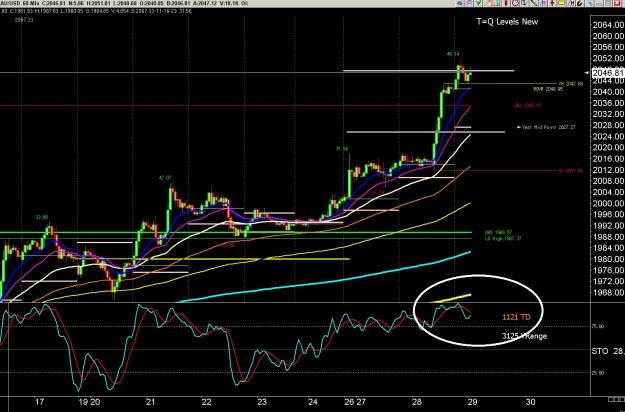This screenshot has height=412, width=625.
Task: Click the blue figure icon in toolbar
Action: [x=543, y=3]
